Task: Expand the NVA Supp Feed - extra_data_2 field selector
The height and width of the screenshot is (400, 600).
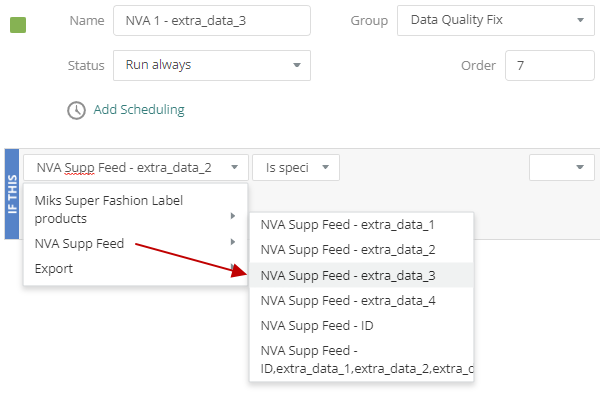Action: [136, 168]
